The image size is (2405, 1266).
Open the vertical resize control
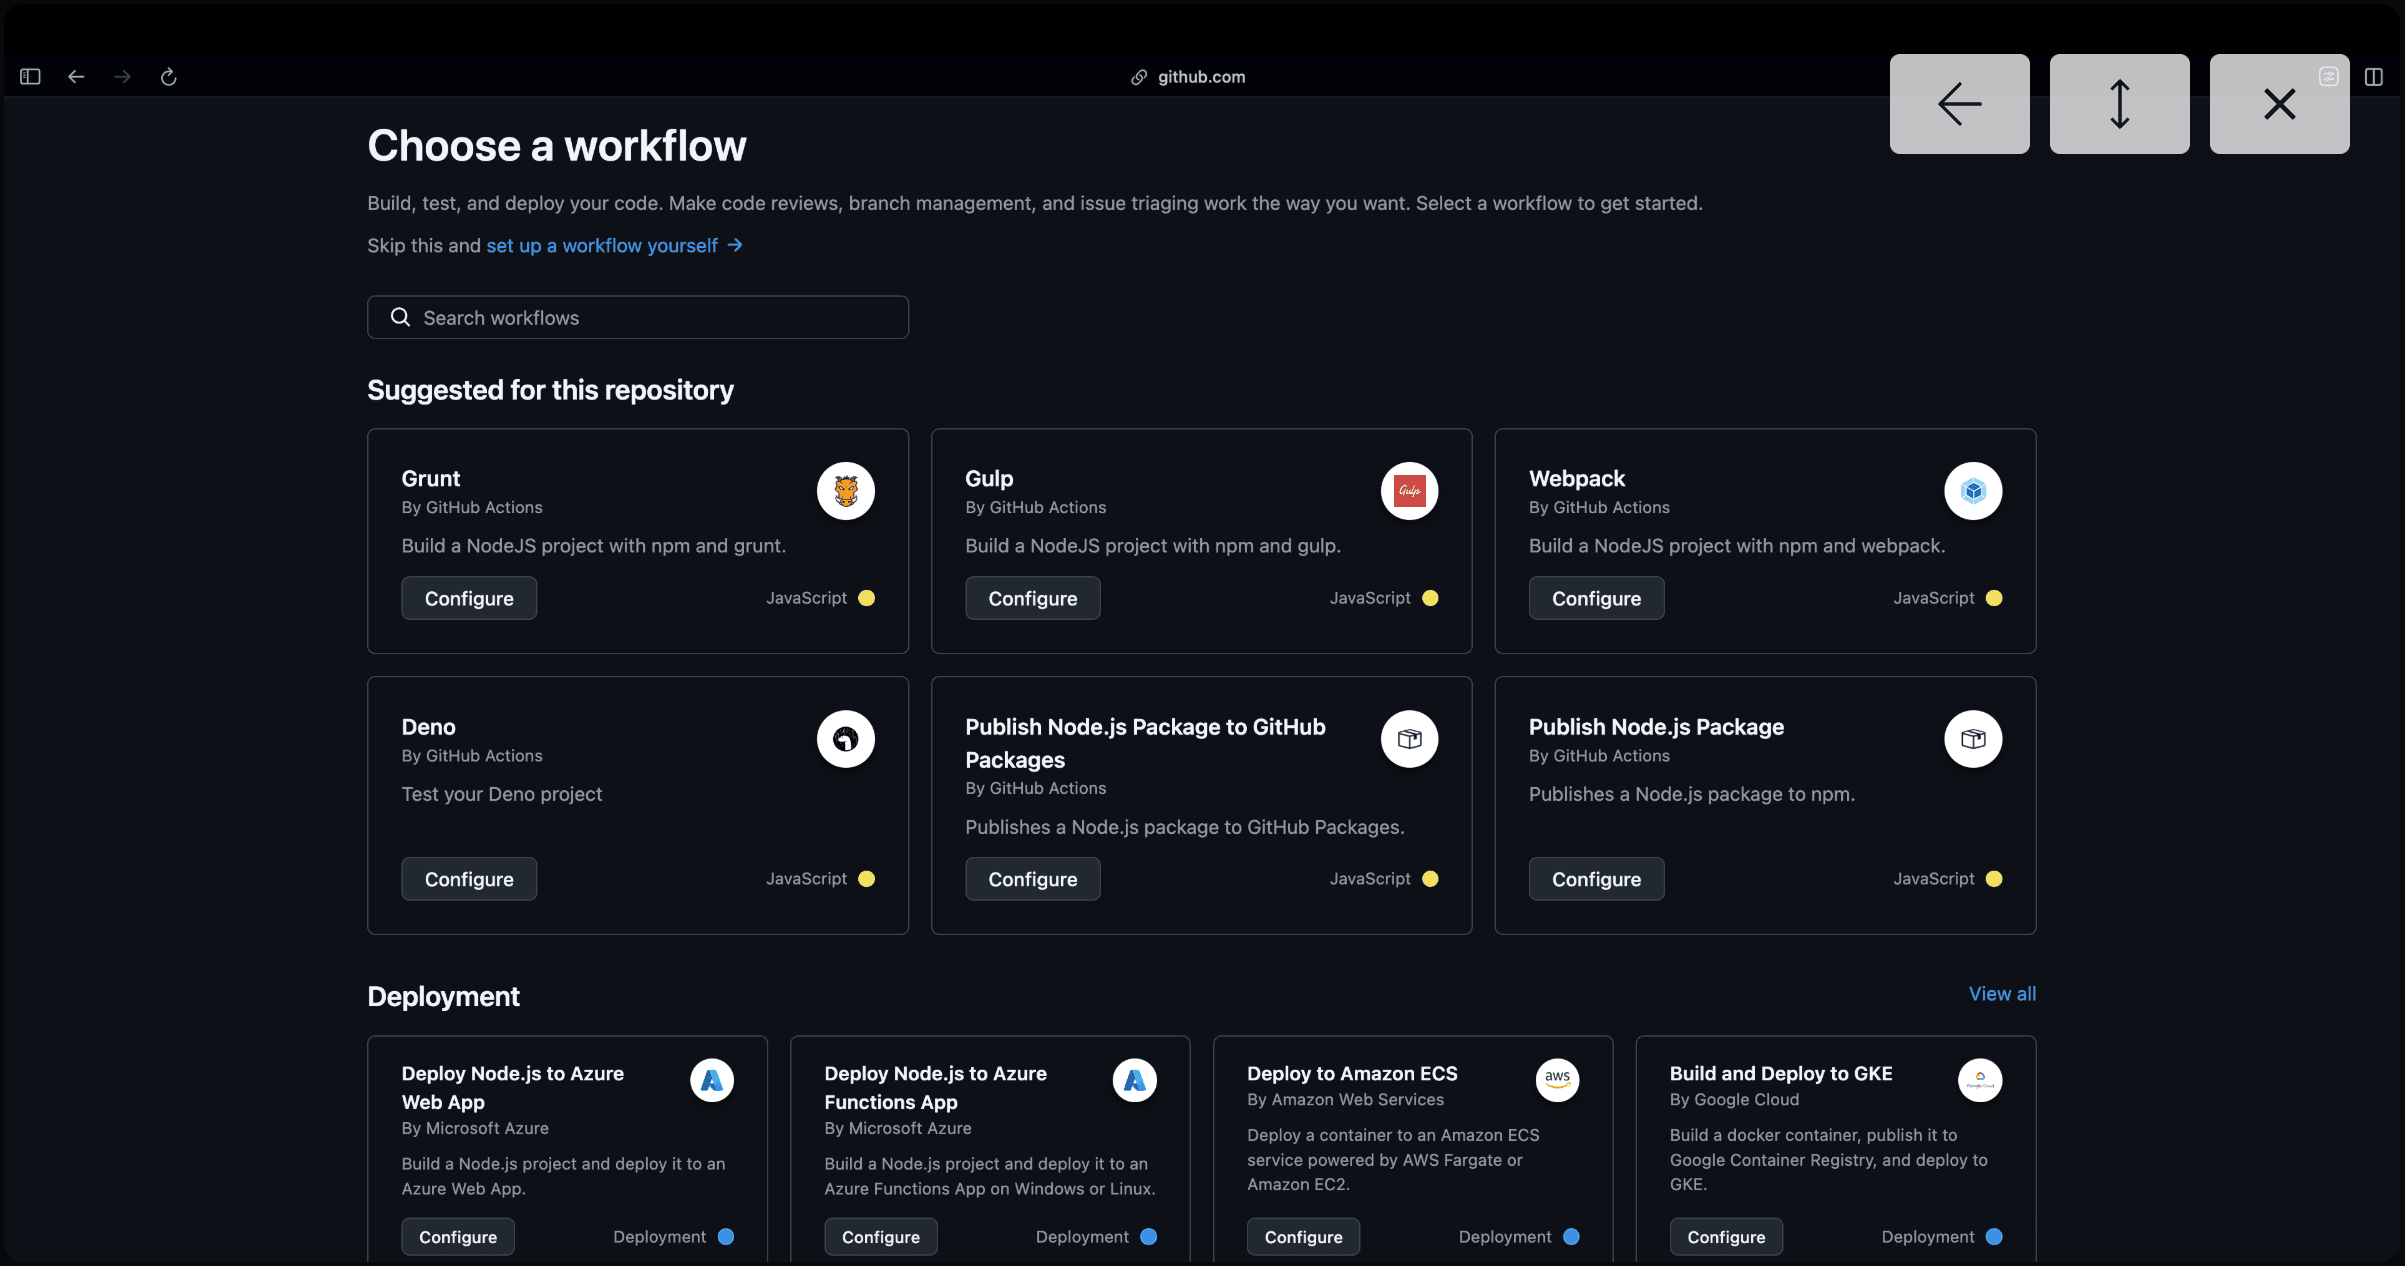[2119, 104]
